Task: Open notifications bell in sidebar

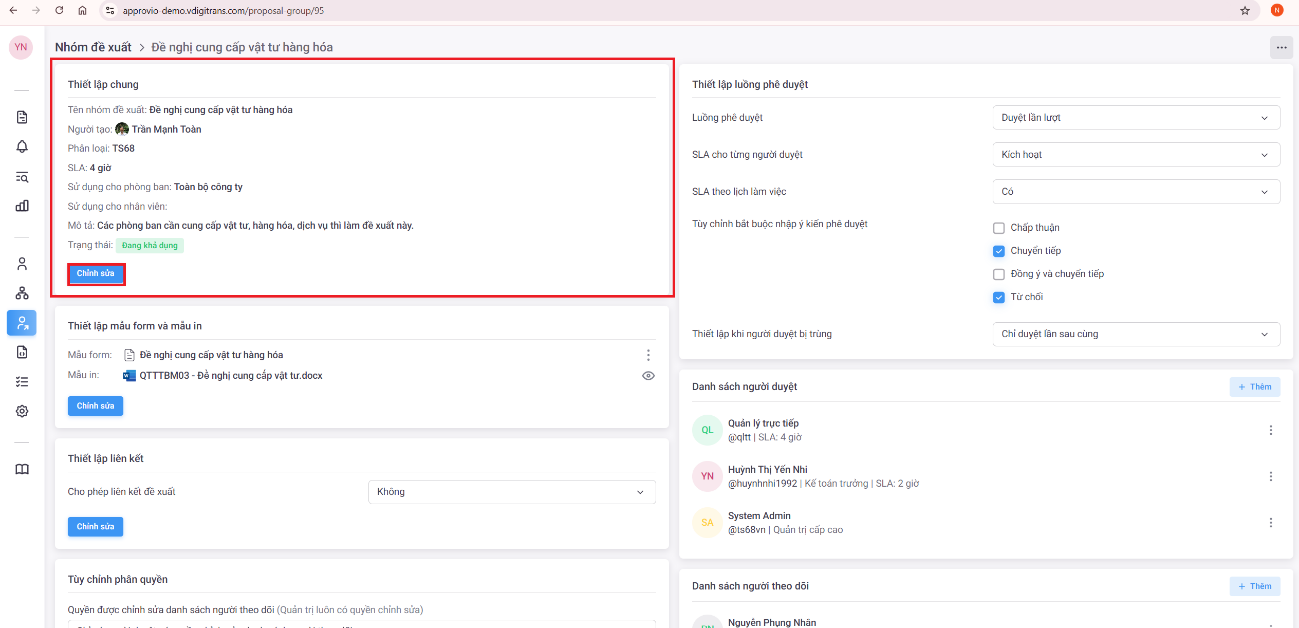Action: pyautogui.click(x=22, y=147)
